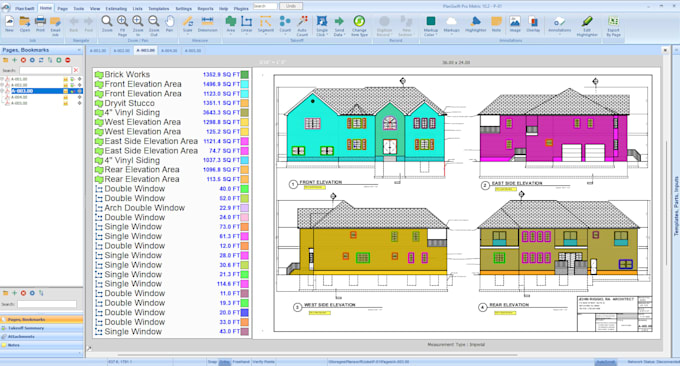Screen dimensions: 680x366
Task: Select the 4" Vinyl Siding 3643.3 SQ FT row
Action: 172,113
